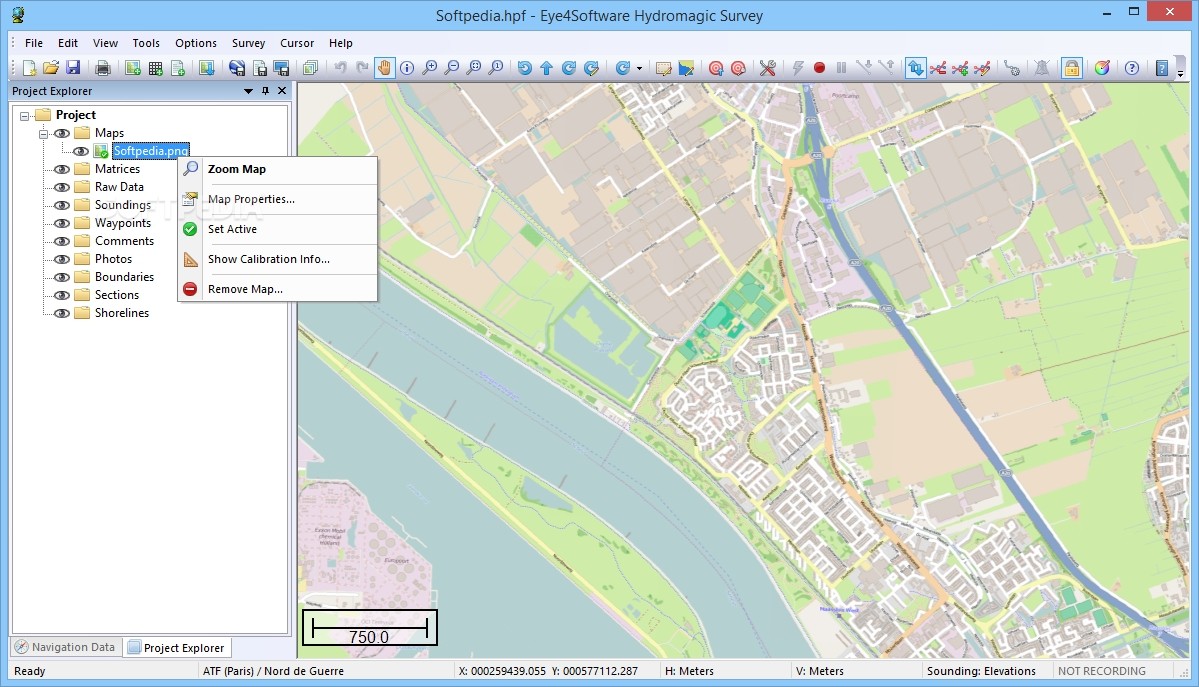Open Project Explorer panel dropdown arrow

248,91
